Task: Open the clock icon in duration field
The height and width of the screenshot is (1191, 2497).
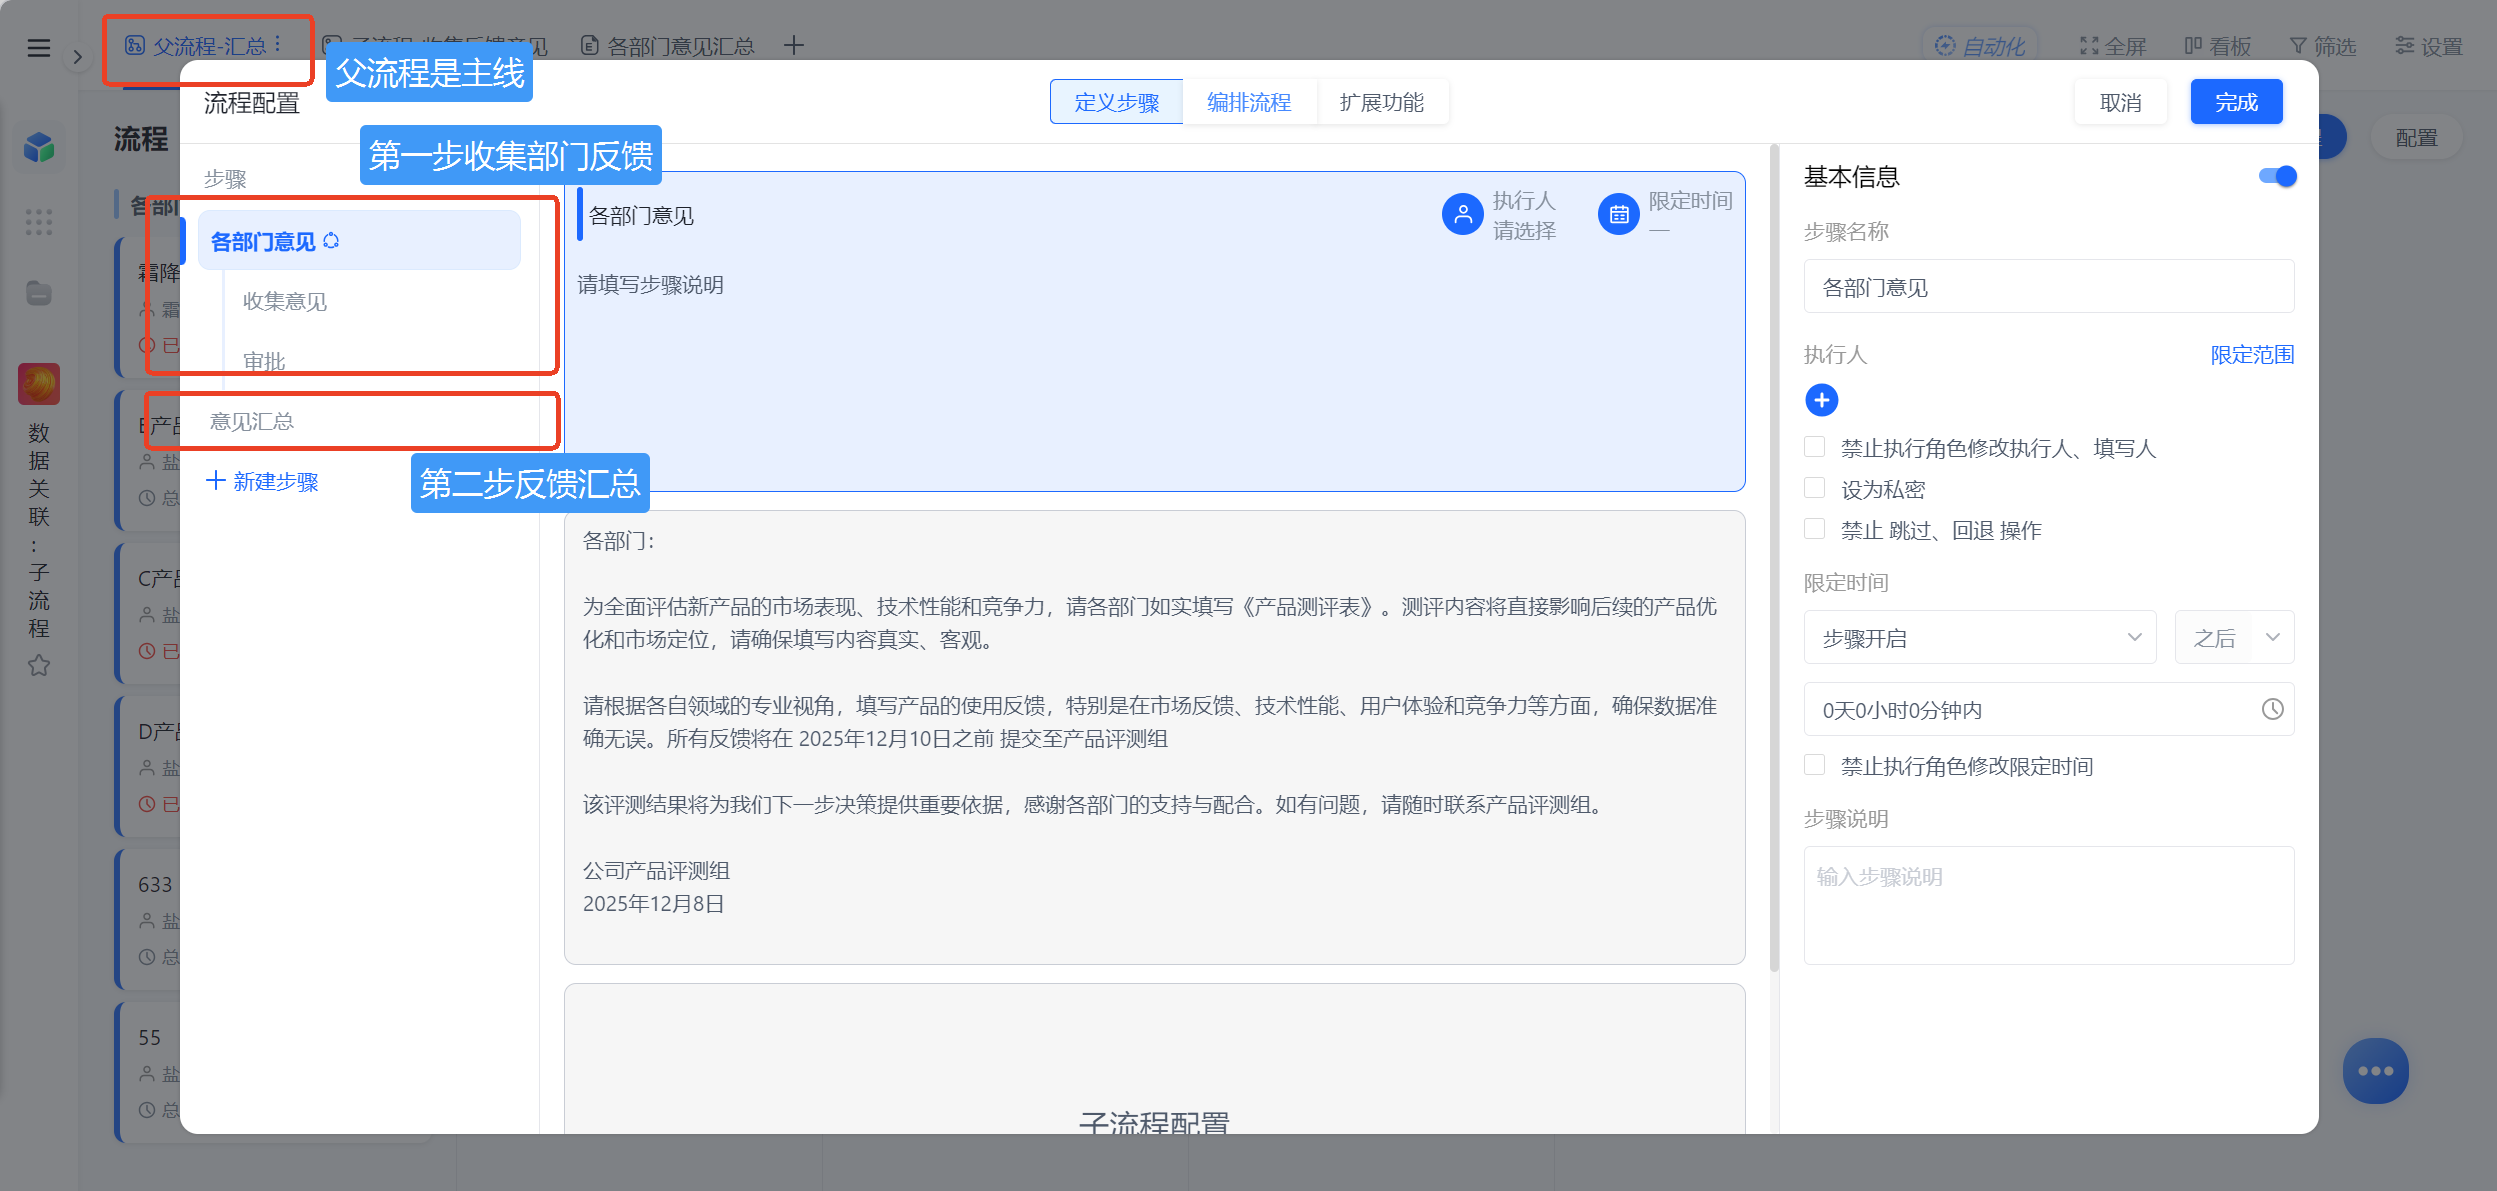Action: pos(2272,709)
